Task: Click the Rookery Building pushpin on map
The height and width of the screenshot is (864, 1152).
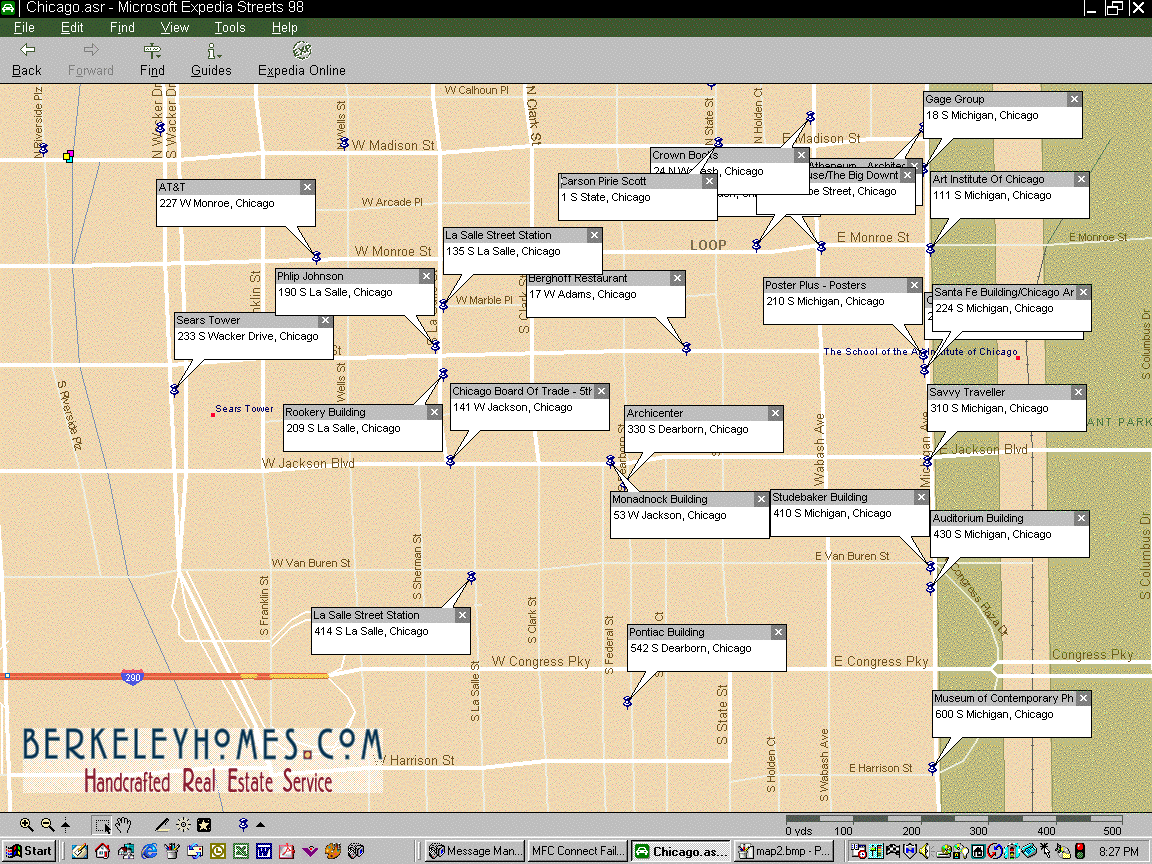Action: pos(443,374)
